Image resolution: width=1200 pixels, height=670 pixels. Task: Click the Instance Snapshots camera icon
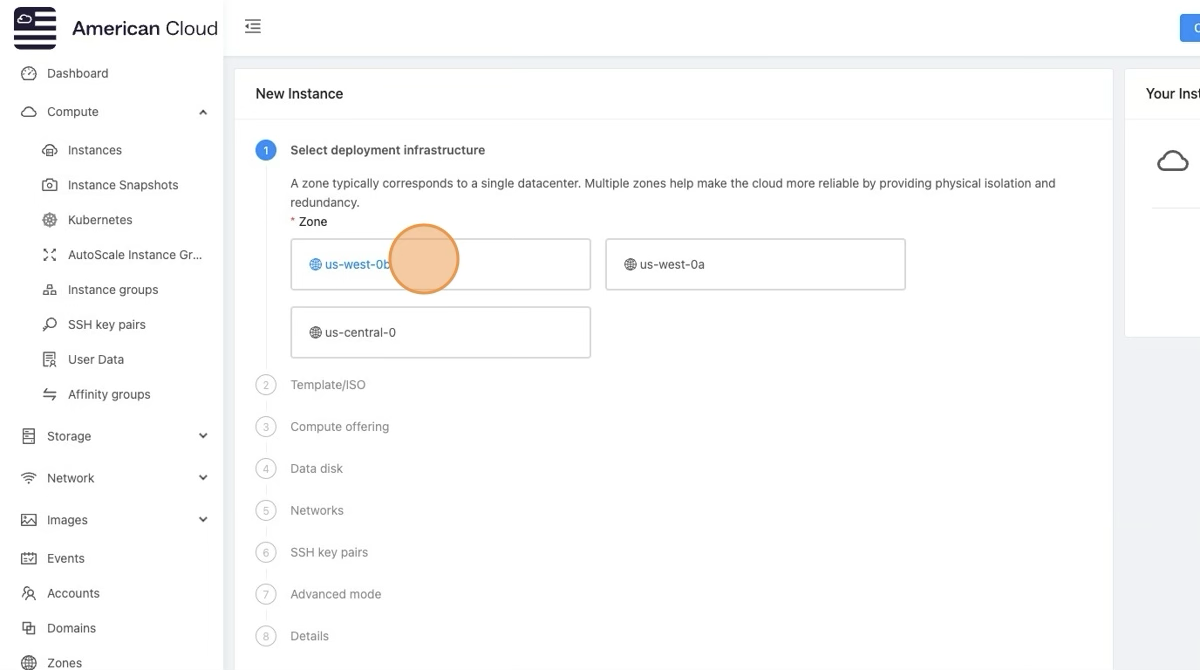tap(50, 185)
